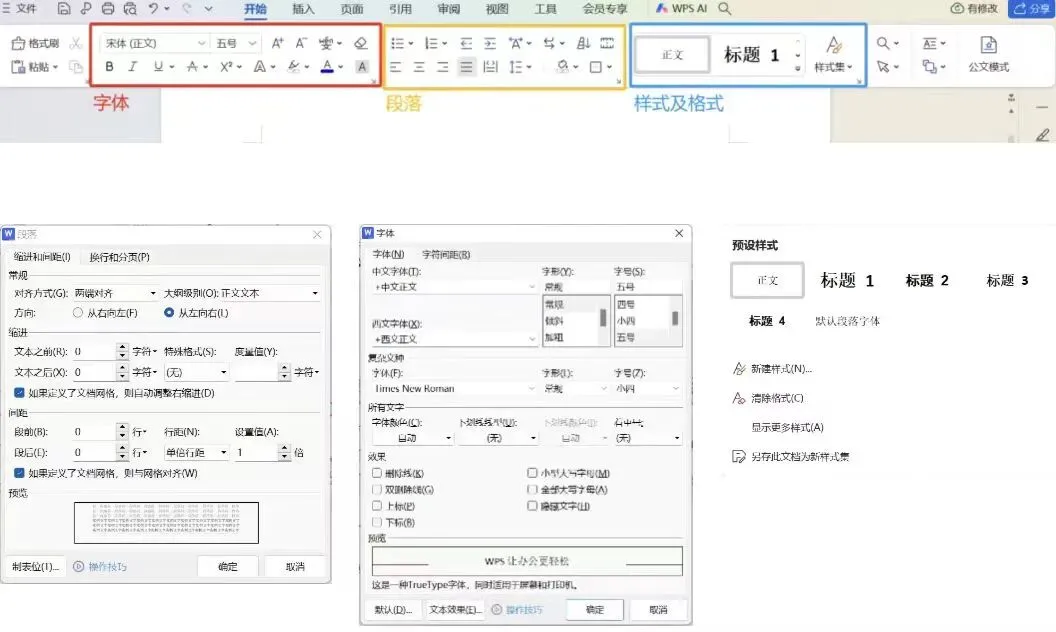Click the character shading A icon
Image resolution: width=1056 pixels, height=632 pixels.
(362, 67)
